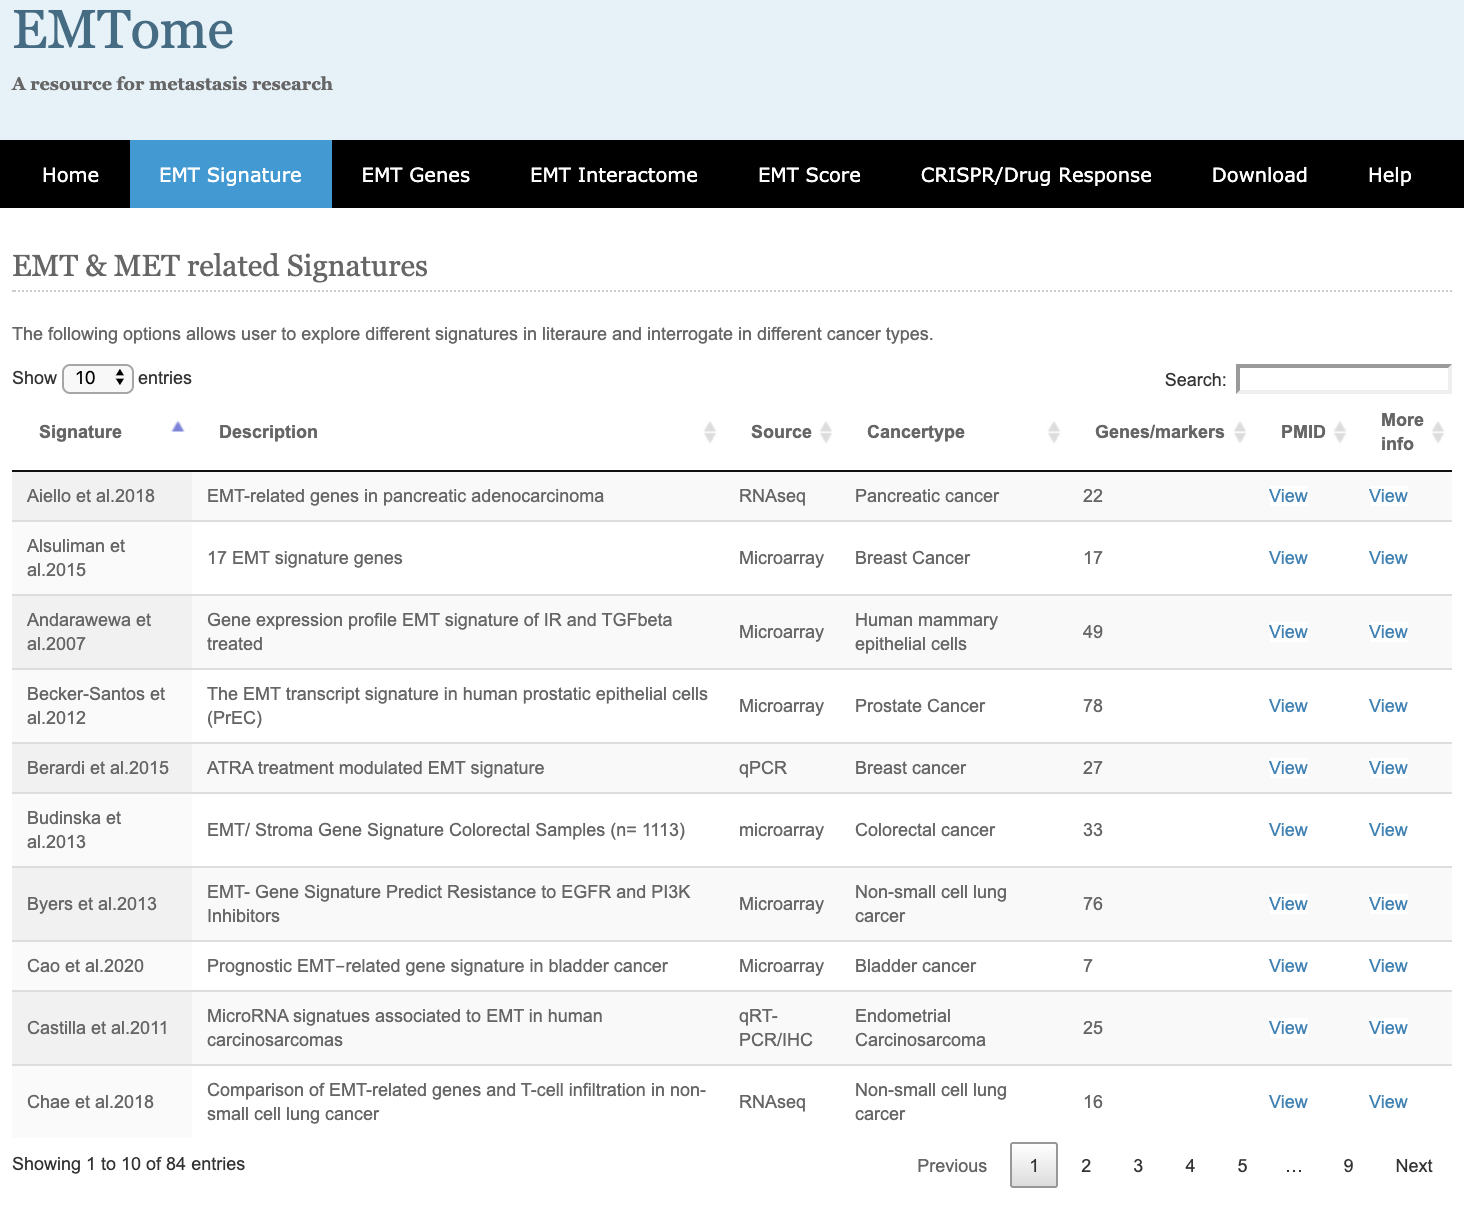Click the Next pagination button
The image size is (1464, 1208).
click(1414, 1166)
